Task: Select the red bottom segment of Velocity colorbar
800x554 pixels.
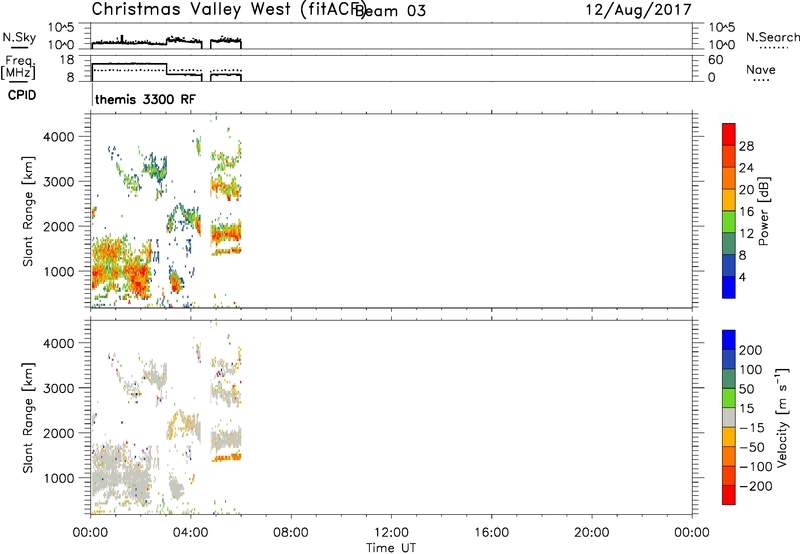Action: tap(729, 495)
